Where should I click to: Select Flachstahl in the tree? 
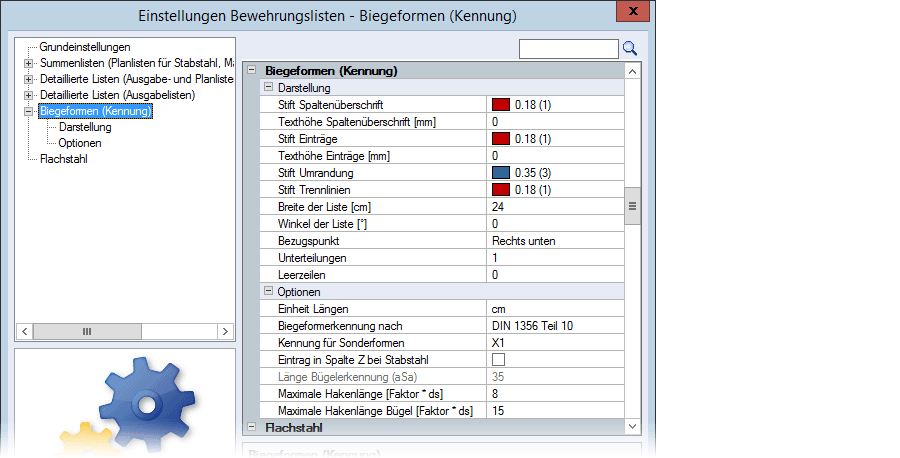pos(64,159)
